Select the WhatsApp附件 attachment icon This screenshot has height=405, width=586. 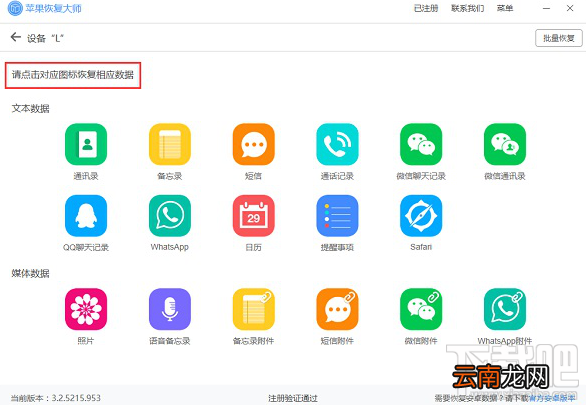tap(505, 309)
